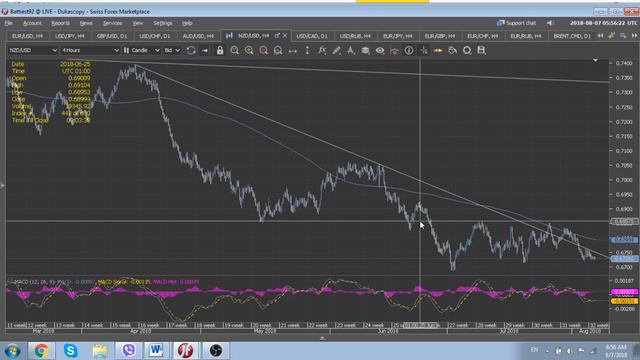The width and height of the screenshot is (640, 360).
Task: Switch to the EUR/JPY, H4 tab
Action: click(398, 36)
